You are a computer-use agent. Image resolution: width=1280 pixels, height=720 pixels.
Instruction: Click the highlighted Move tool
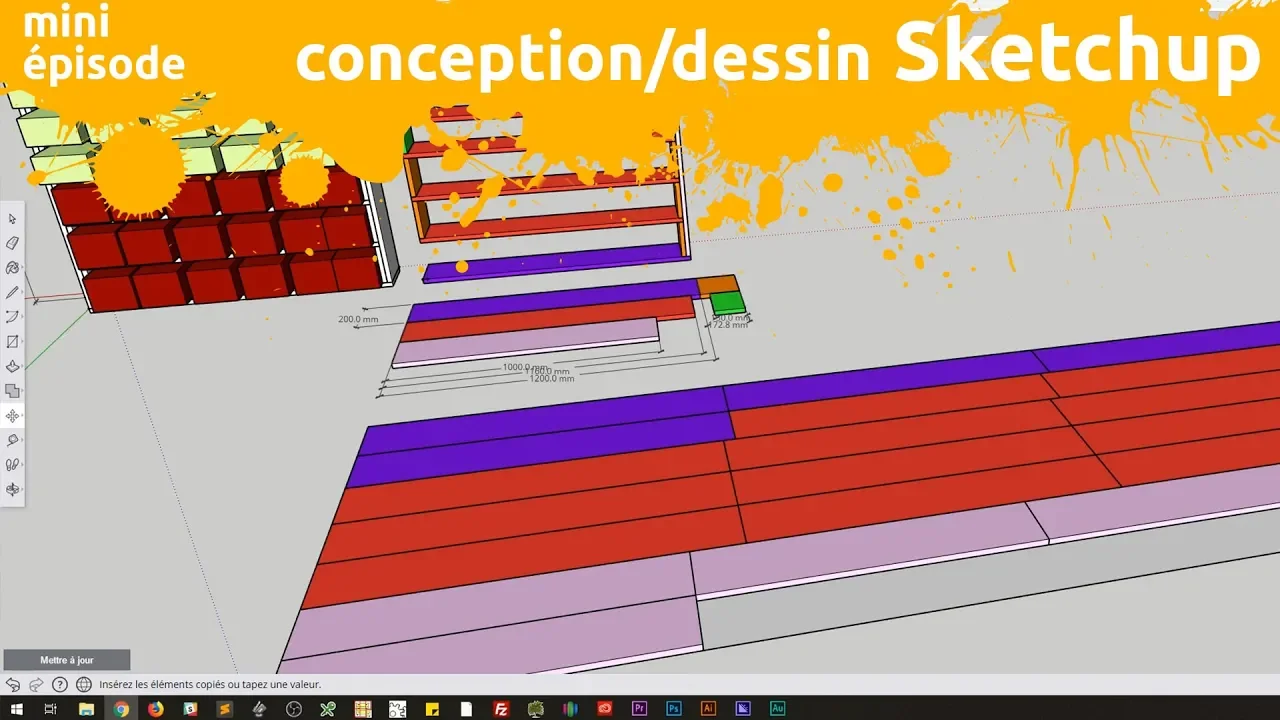click(x=13, y=416)
